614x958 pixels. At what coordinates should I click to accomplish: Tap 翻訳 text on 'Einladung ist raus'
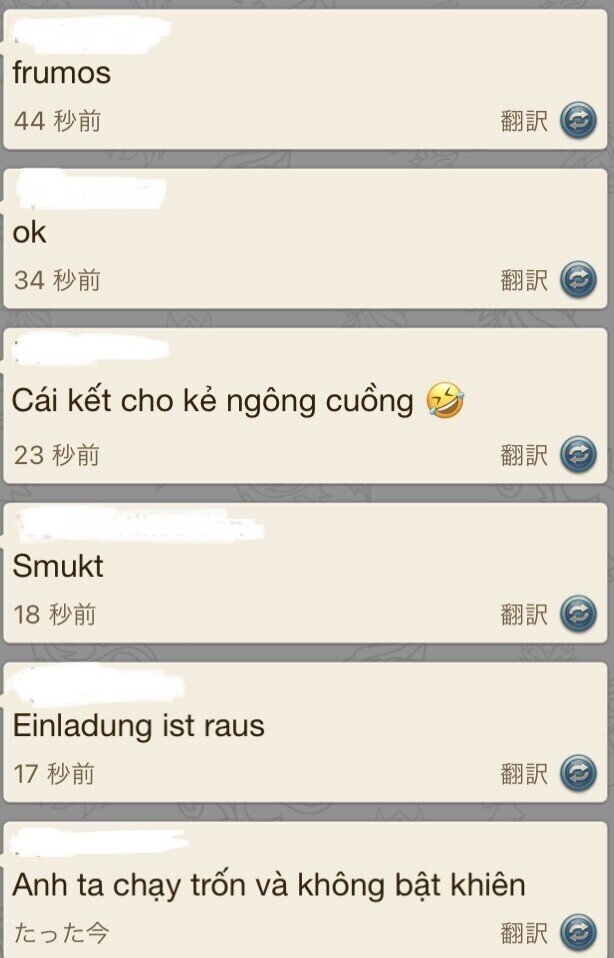tap(524, 773)
